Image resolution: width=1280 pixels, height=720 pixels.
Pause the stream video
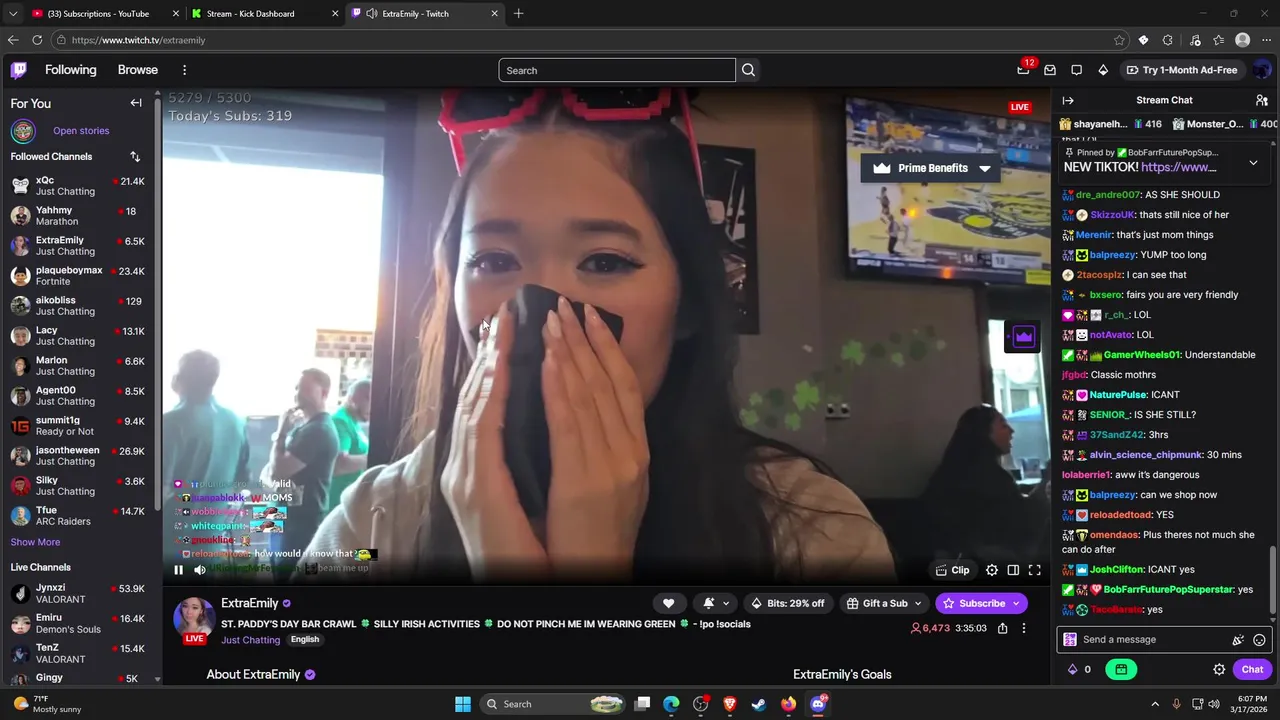click(x=178, y=570)
